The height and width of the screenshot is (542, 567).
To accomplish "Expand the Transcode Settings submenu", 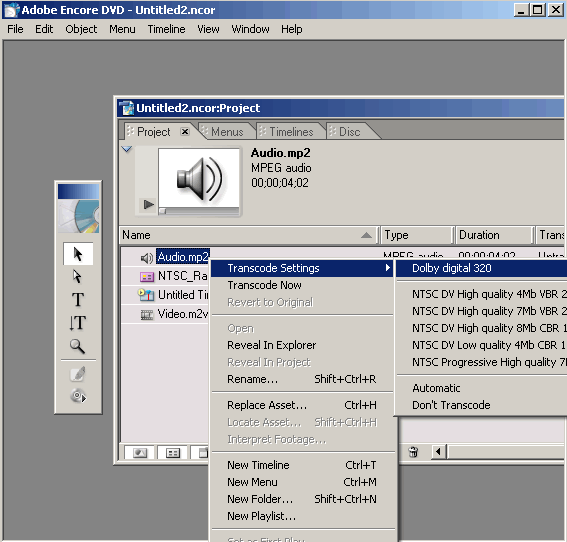I will [x=302, y=268].
